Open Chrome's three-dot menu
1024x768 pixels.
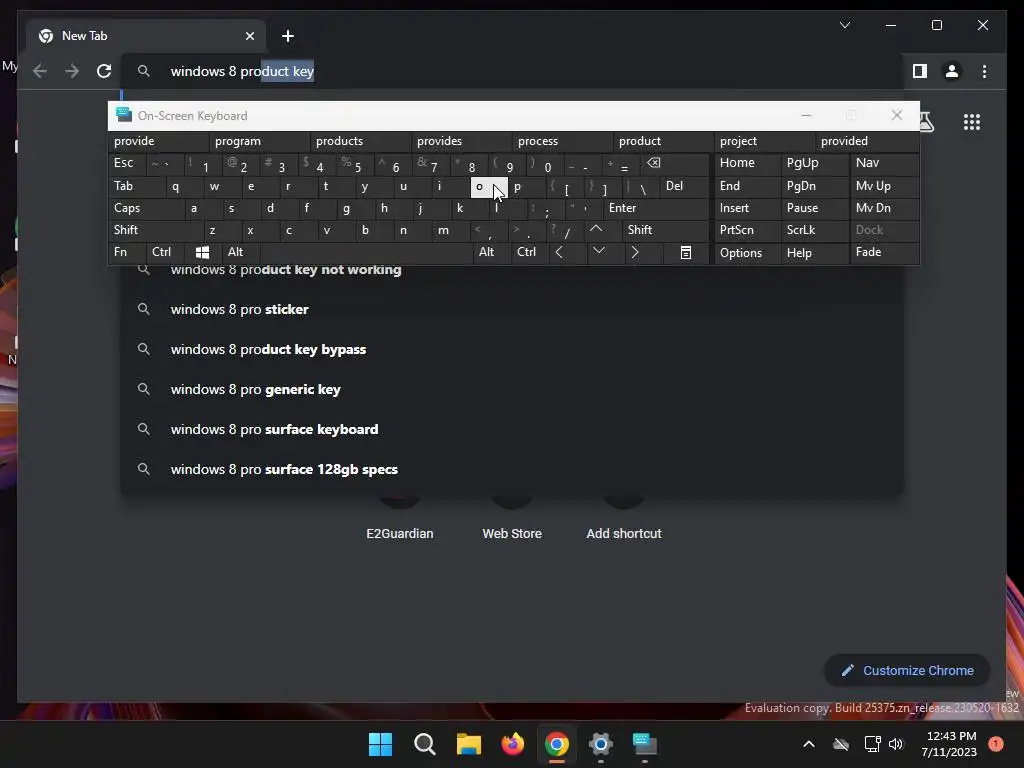click(x=984, y=71)
